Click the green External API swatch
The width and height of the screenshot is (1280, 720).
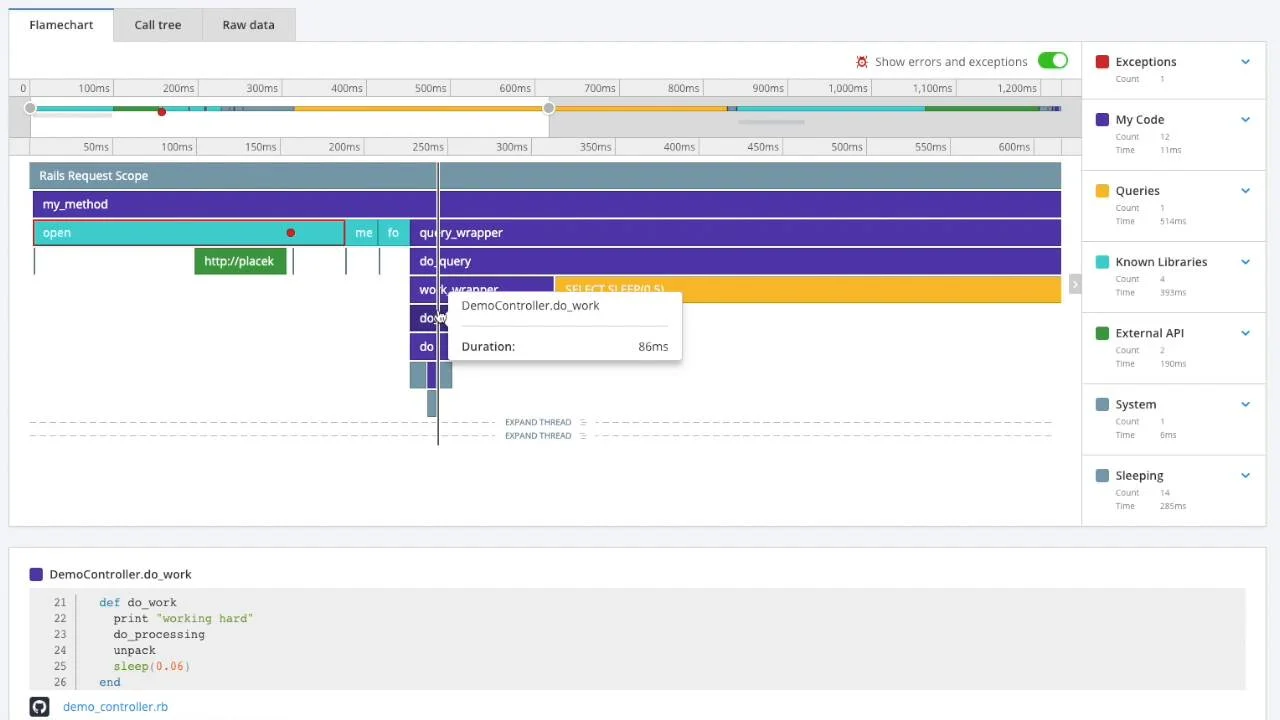[x=1102, y=333]
